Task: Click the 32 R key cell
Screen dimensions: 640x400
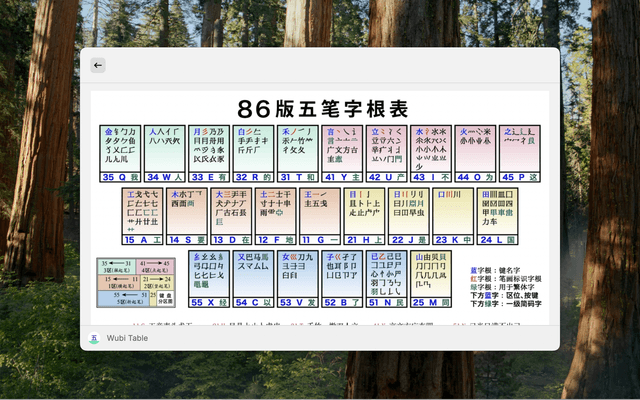Action: tap(254, 153)
